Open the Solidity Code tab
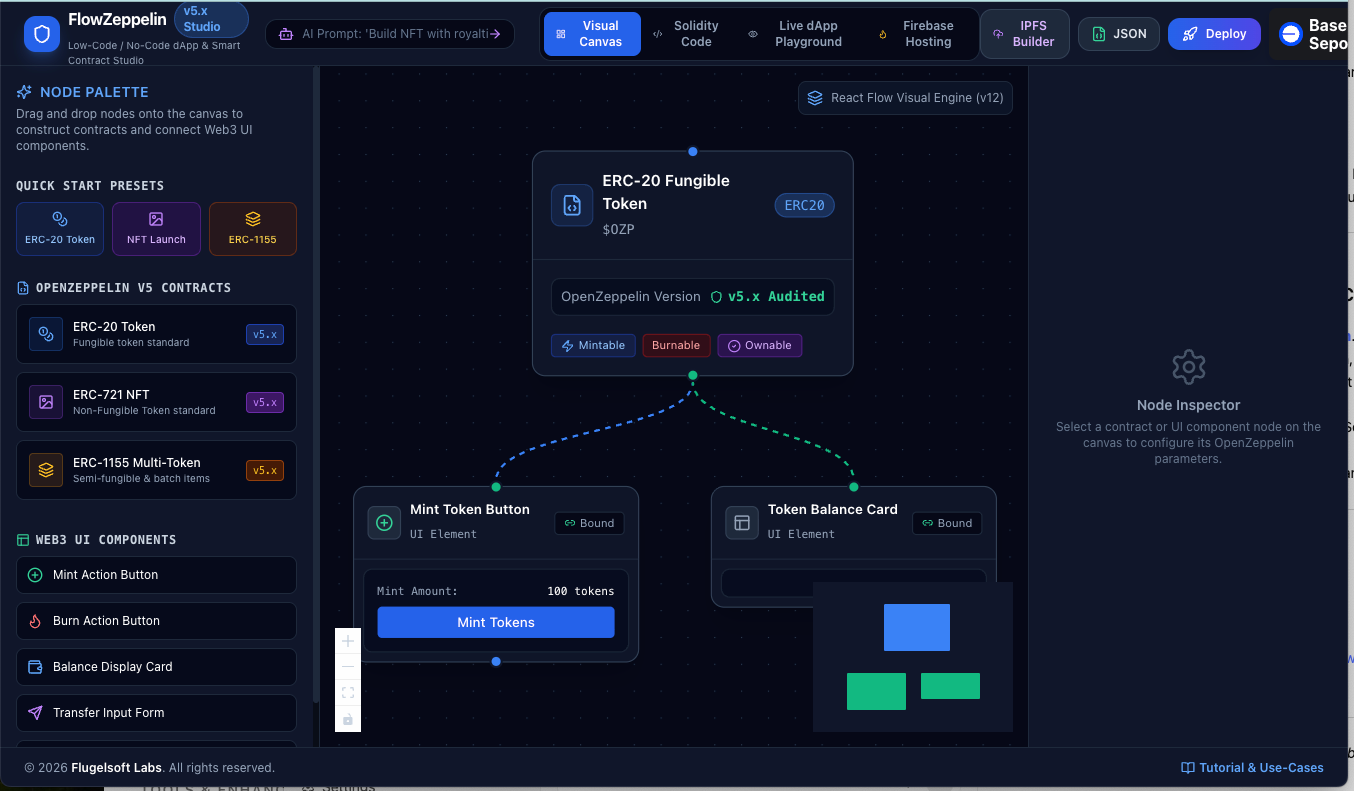The height and width of the screenshot is (791, 1354). pyautogui.click(x=687, y=34)
